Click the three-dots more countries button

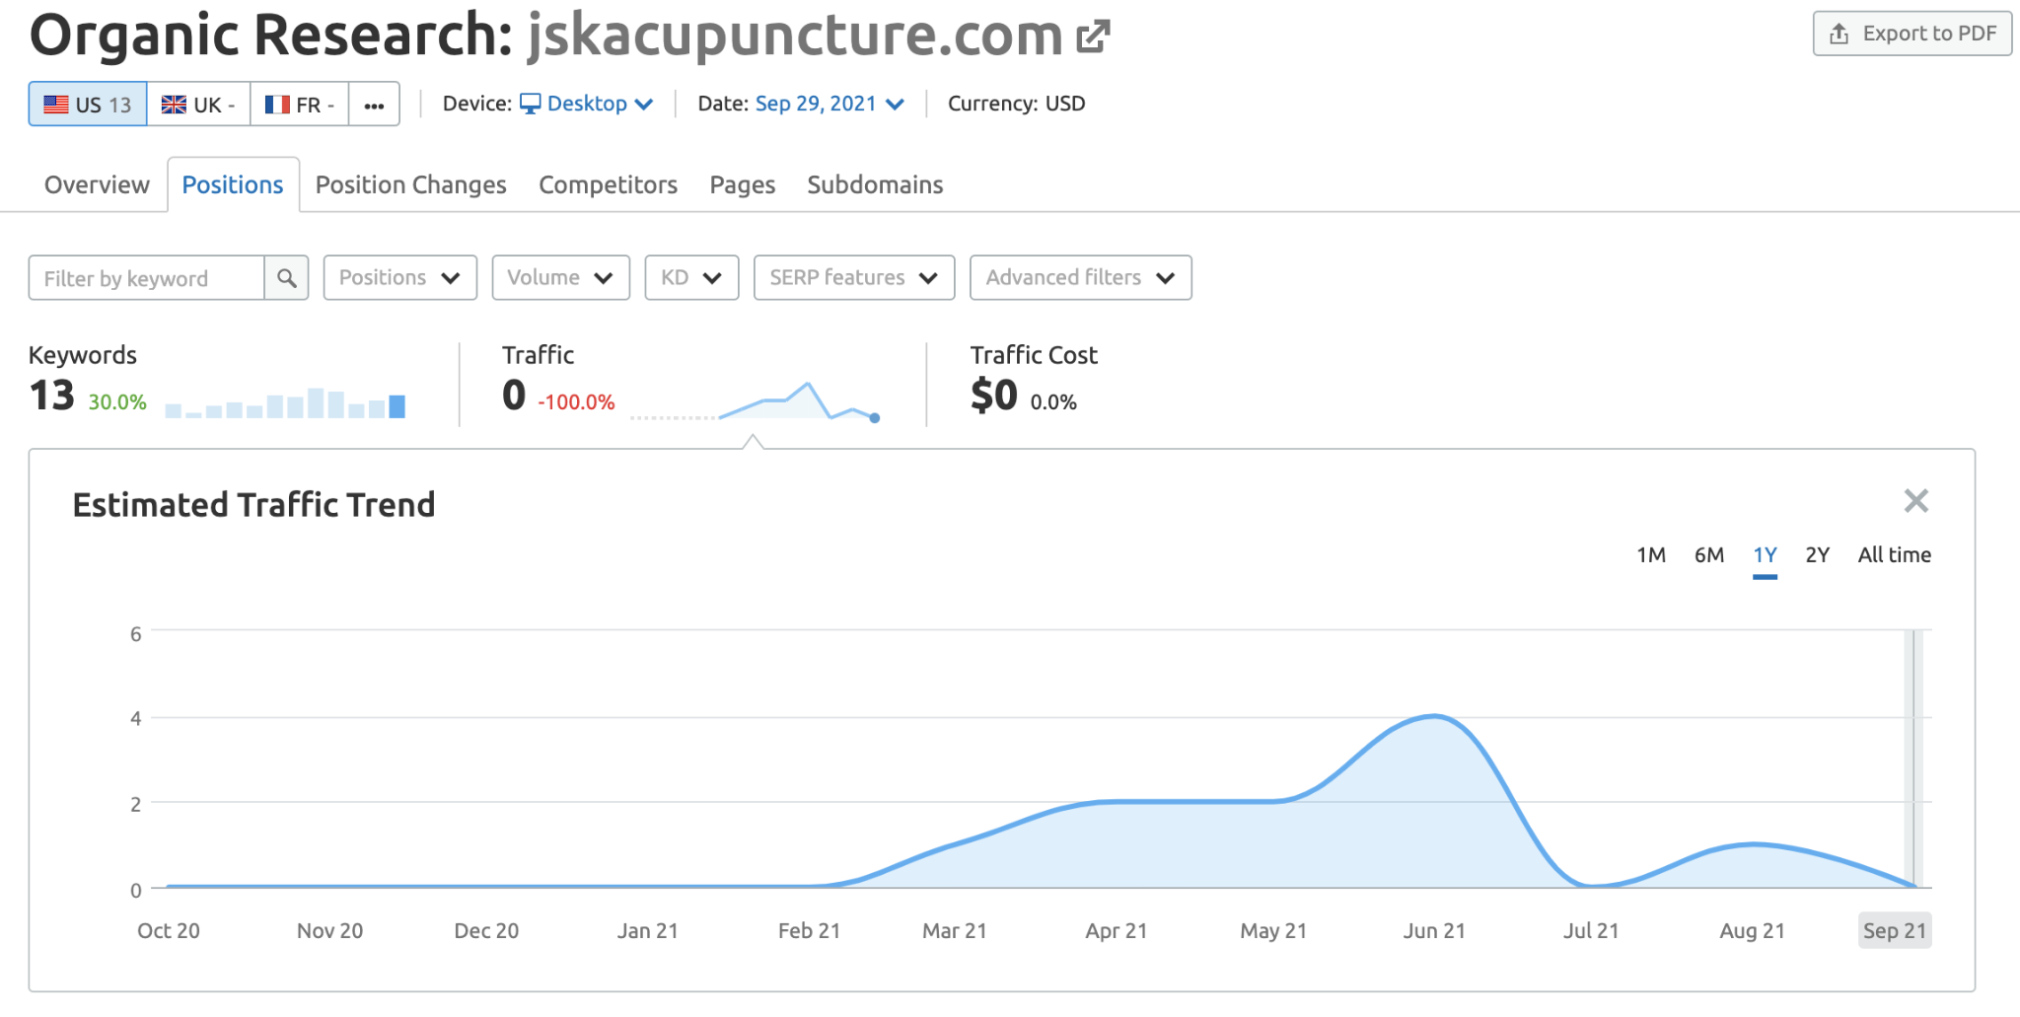point(374,104)
